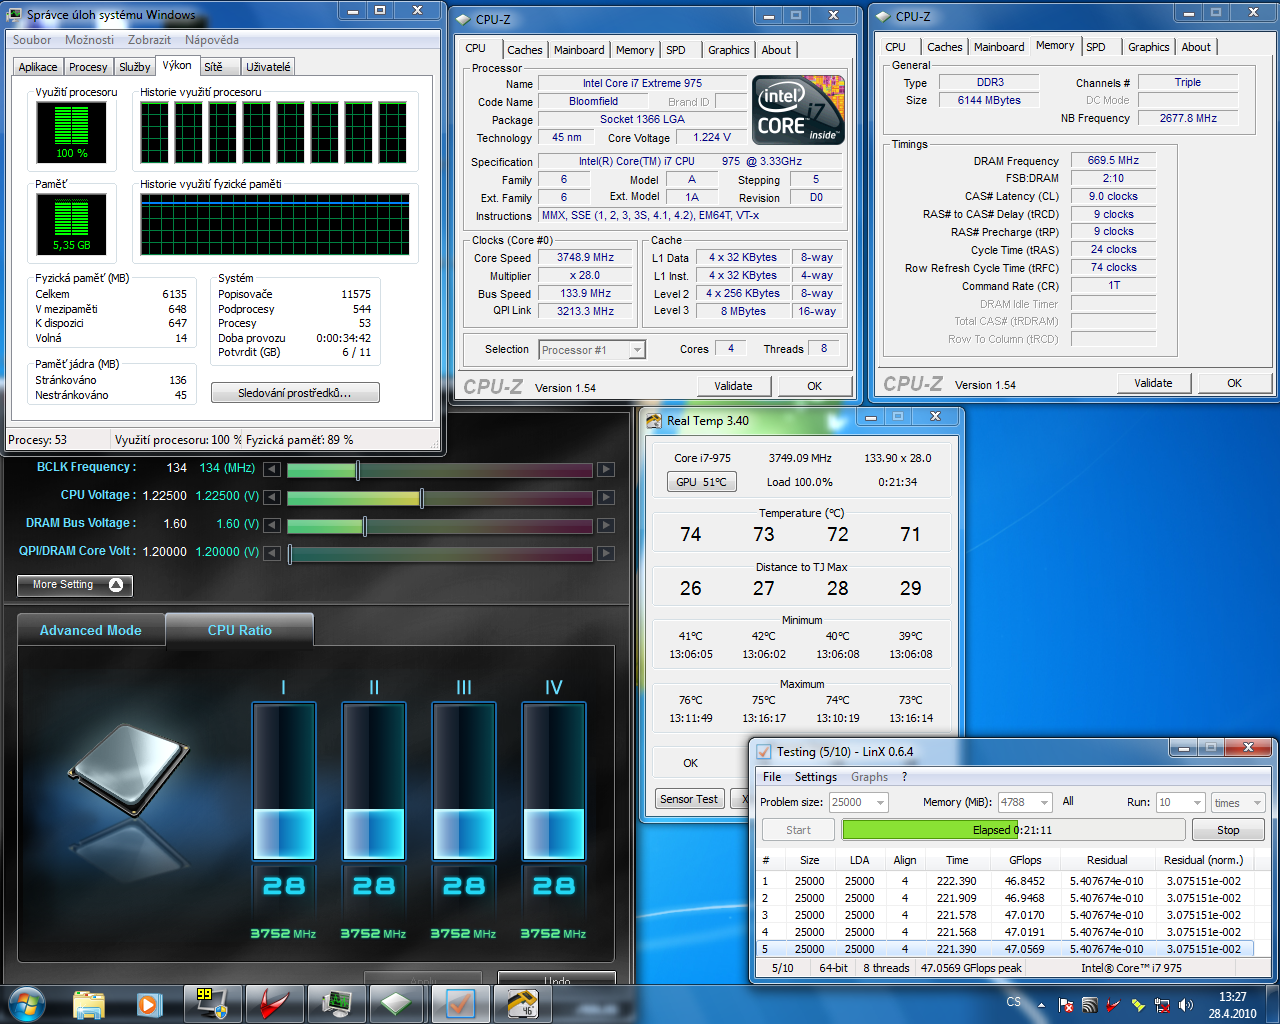Open Graphics tab in right CPU-Z
Screen dimensions: 1280x1024
1148,47
